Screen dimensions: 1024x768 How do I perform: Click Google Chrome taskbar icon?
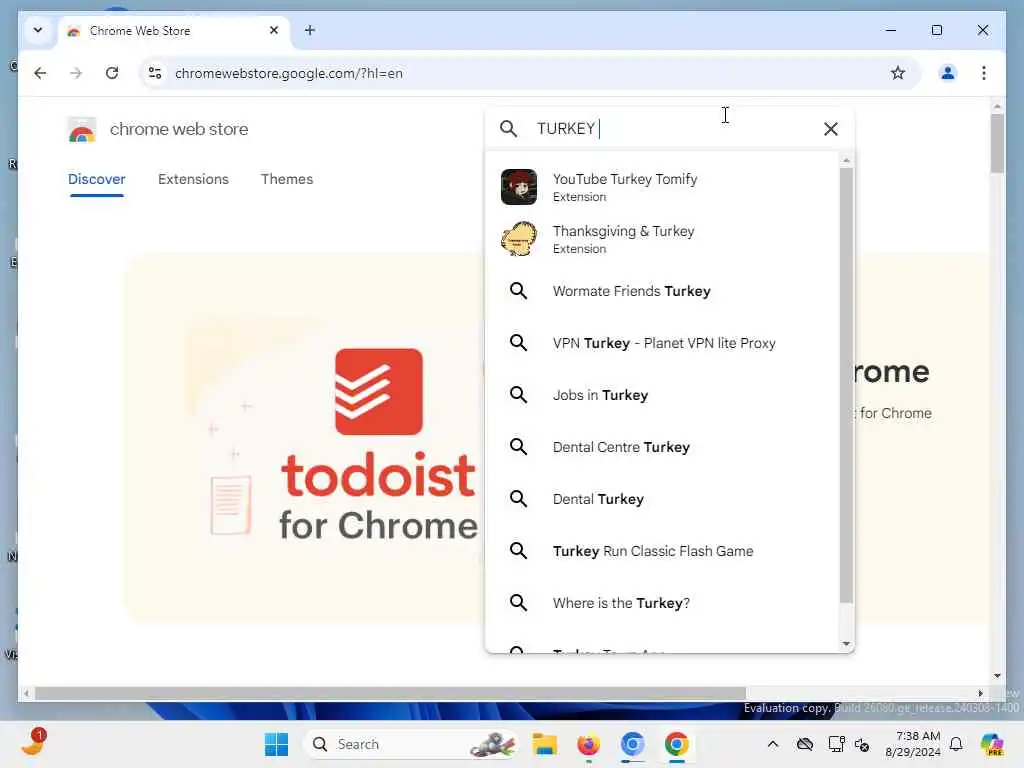(677, 744)
